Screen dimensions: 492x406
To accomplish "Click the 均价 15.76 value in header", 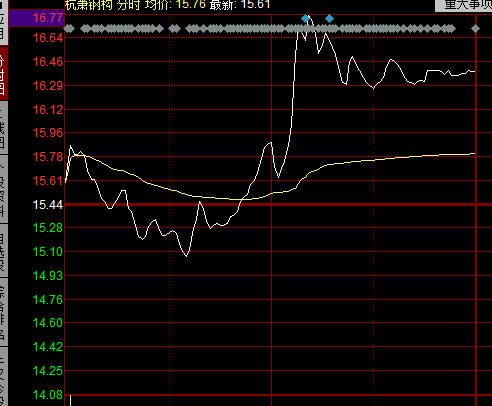I will [175, 5].
